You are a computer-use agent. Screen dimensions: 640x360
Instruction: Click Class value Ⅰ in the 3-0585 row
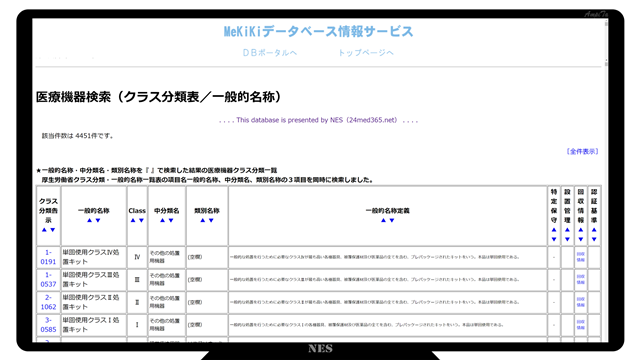click(x=137, y=325)
